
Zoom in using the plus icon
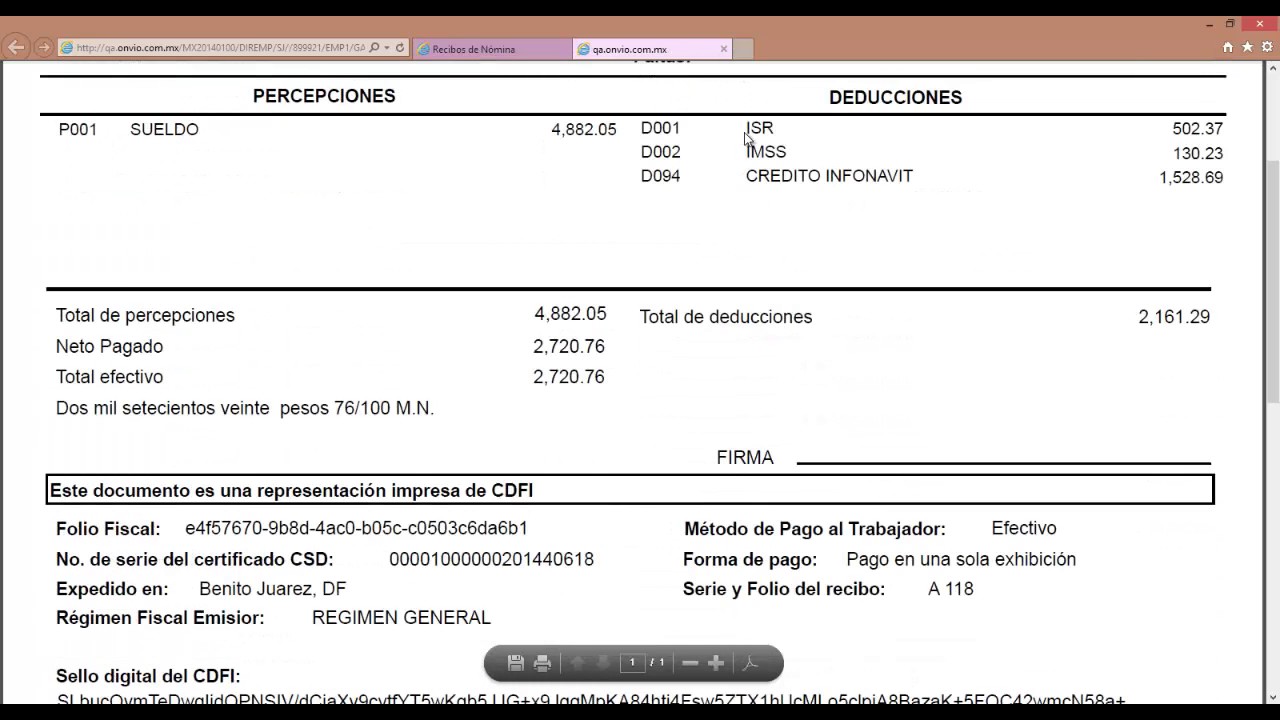(x=716, y=663)
